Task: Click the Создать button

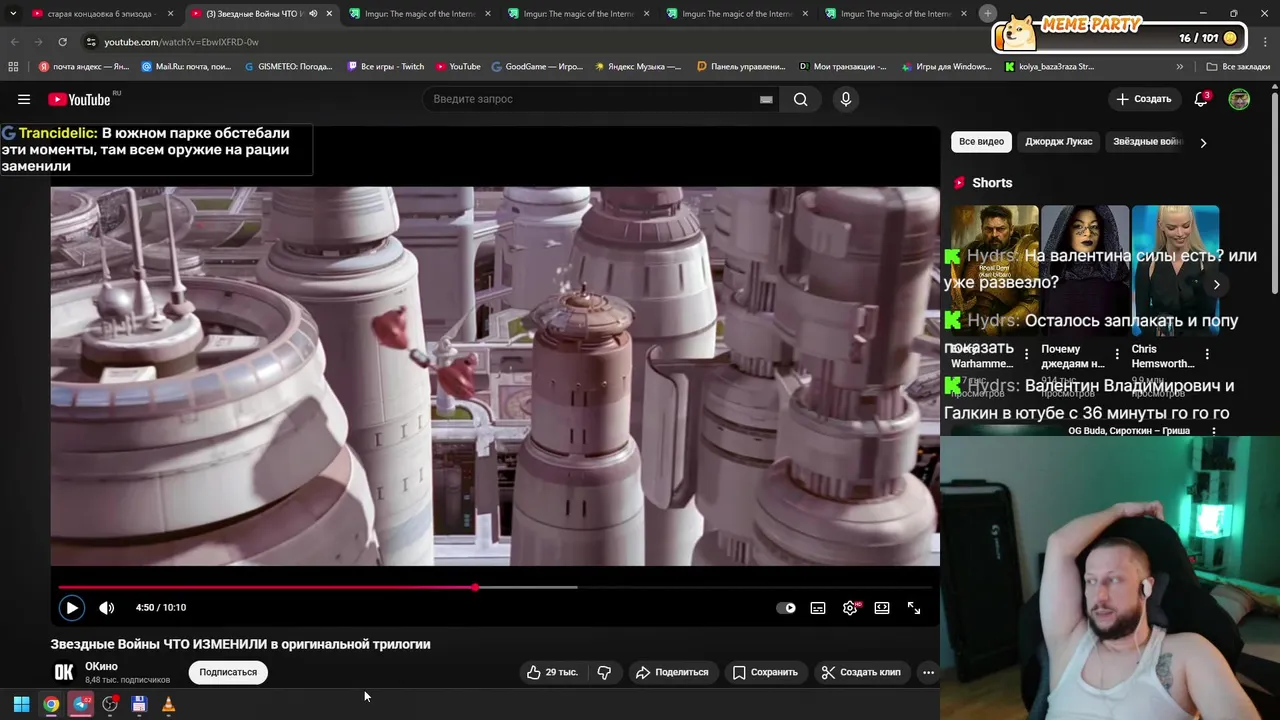Action: pyautogui.click(x=1143, y=99)
